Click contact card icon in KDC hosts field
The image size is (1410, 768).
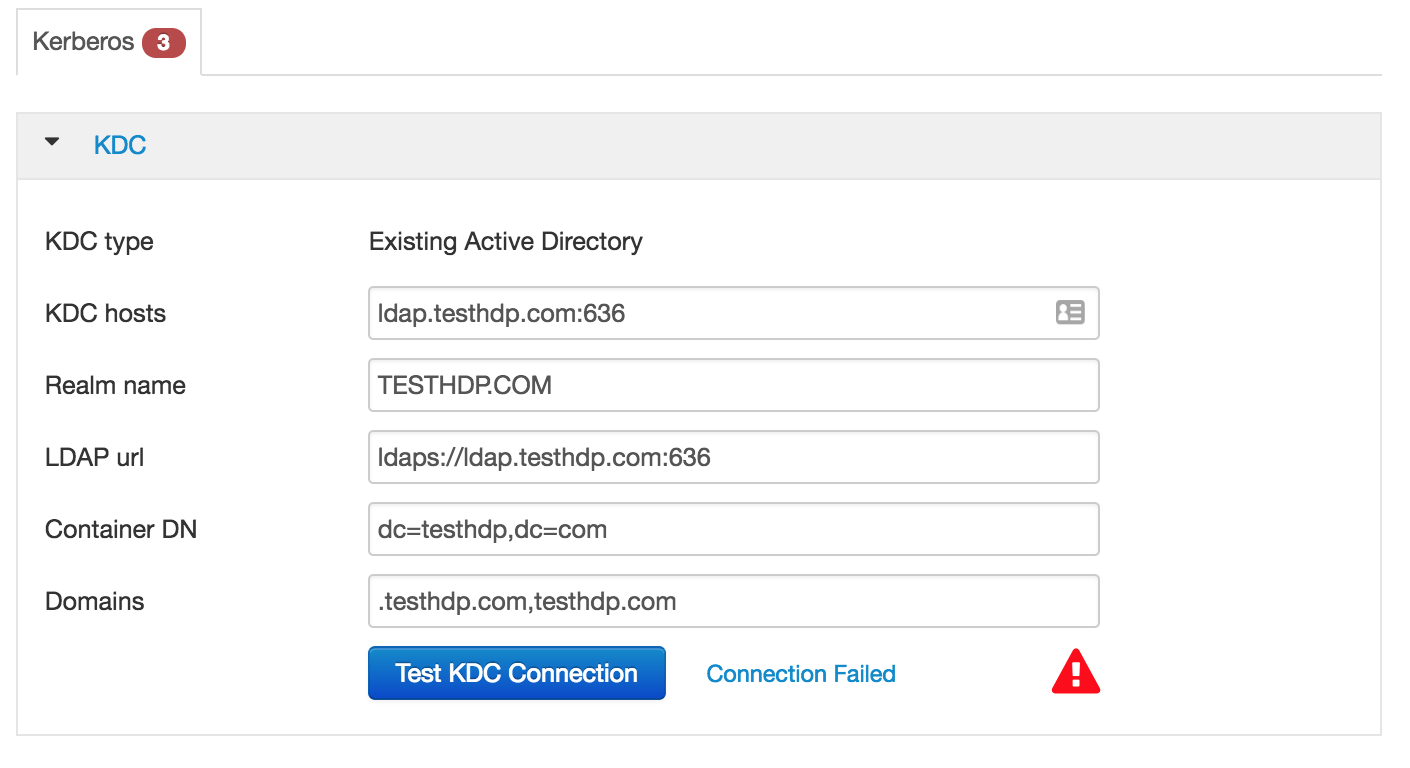coord(1069,312)
